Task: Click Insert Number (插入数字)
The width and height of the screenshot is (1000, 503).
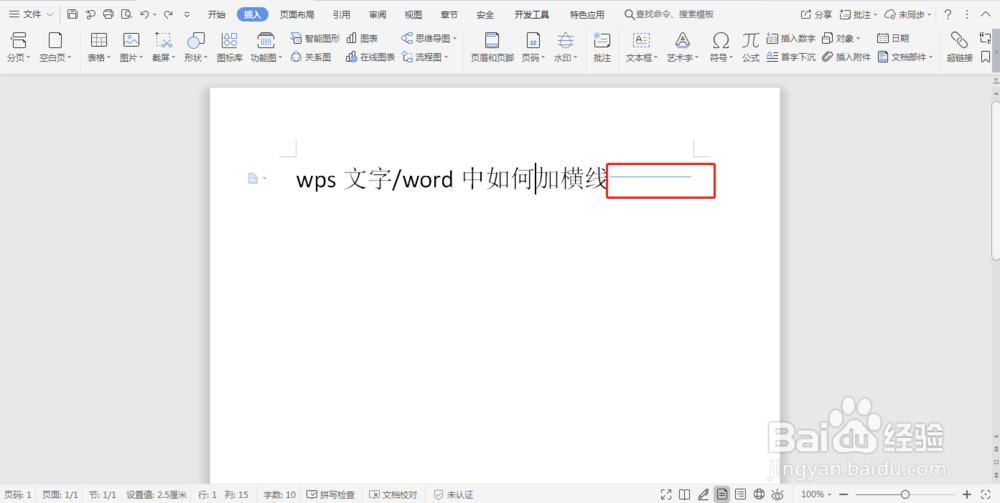Action: point(791,38)
